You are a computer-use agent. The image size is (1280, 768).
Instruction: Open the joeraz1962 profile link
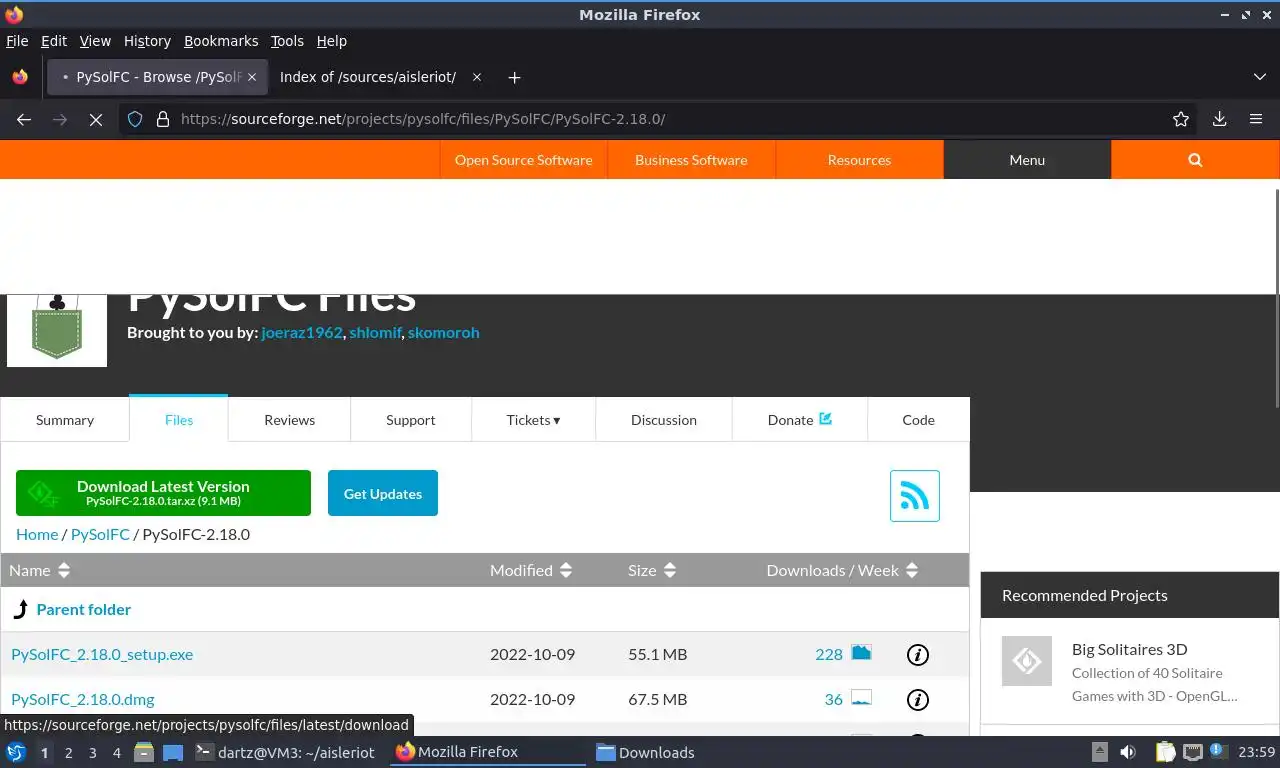click(x=302, y=332)
